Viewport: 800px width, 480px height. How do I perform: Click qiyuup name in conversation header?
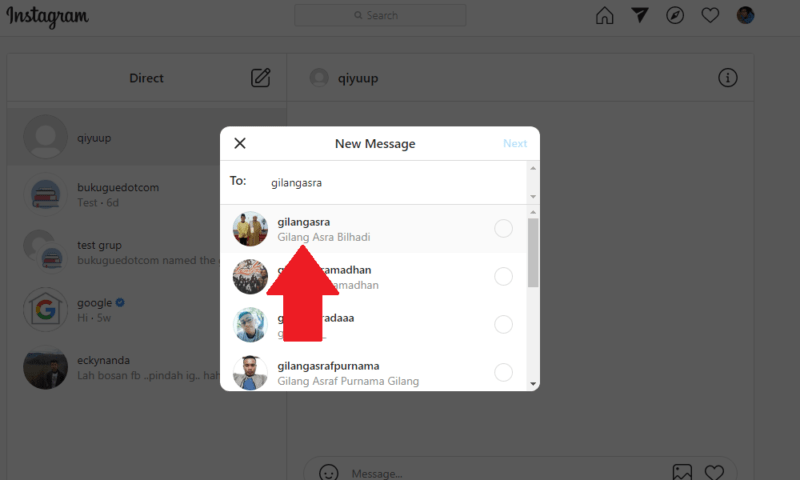pyautogui.click(x=358, y=78)
